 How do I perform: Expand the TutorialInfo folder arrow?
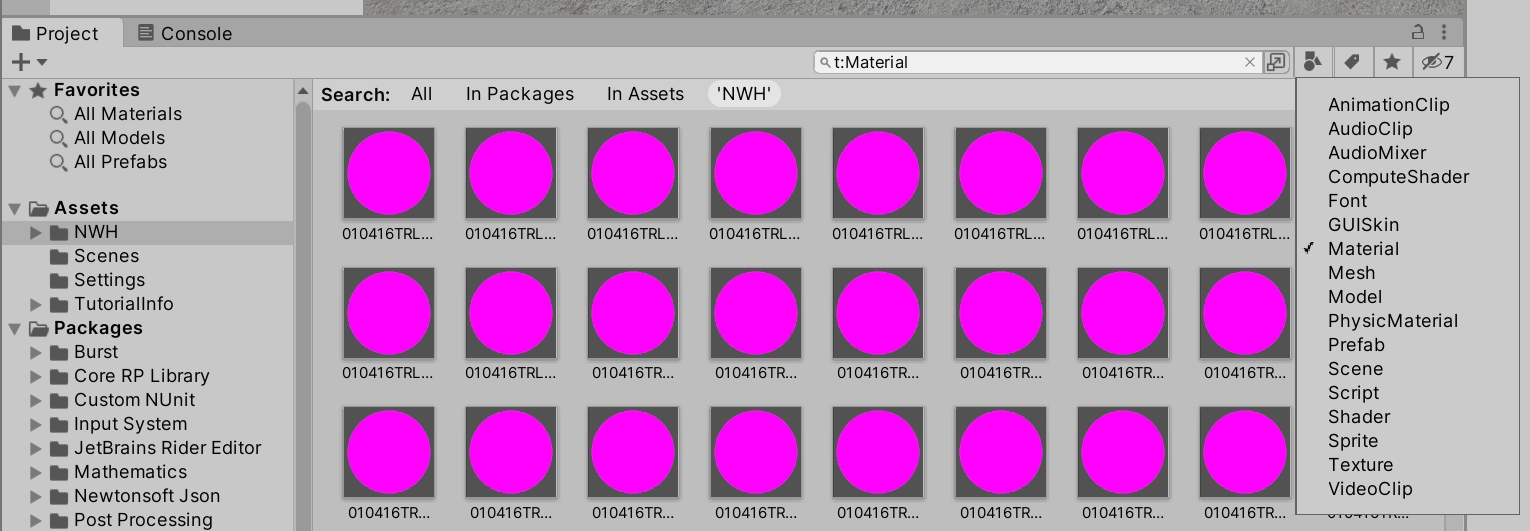pyautogui.click(x=36, y=304)
